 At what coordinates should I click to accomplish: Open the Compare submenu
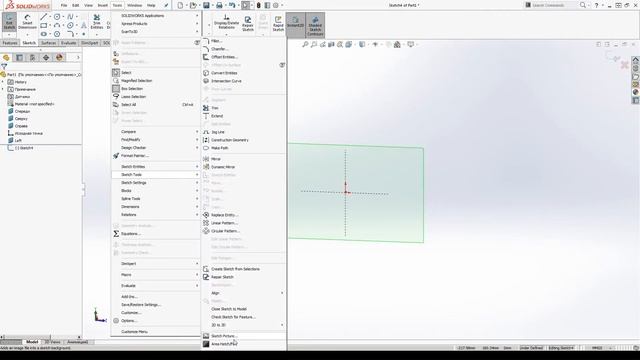pyautogui.click(x=156, y=132)
